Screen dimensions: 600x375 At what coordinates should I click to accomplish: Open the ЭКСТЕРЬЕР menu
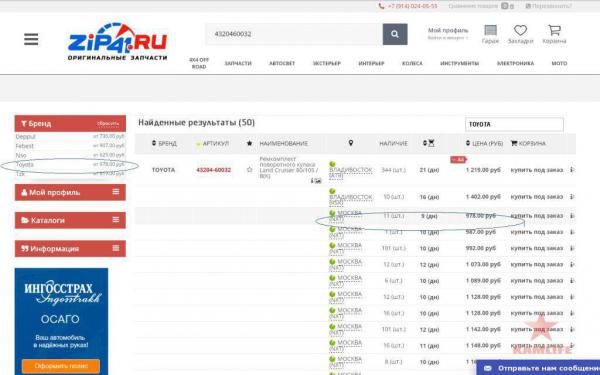(x=326, y=63)
